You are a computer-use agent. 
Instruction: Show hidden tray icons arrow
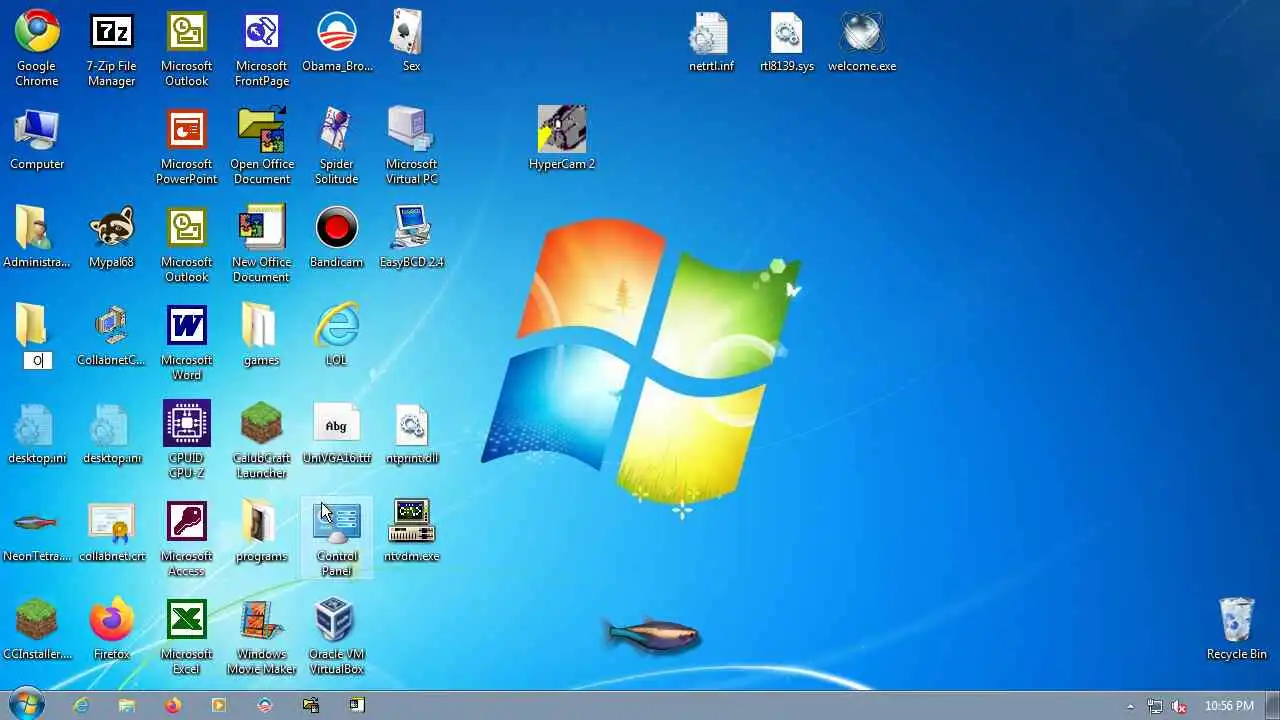(x=1131, y=706)
